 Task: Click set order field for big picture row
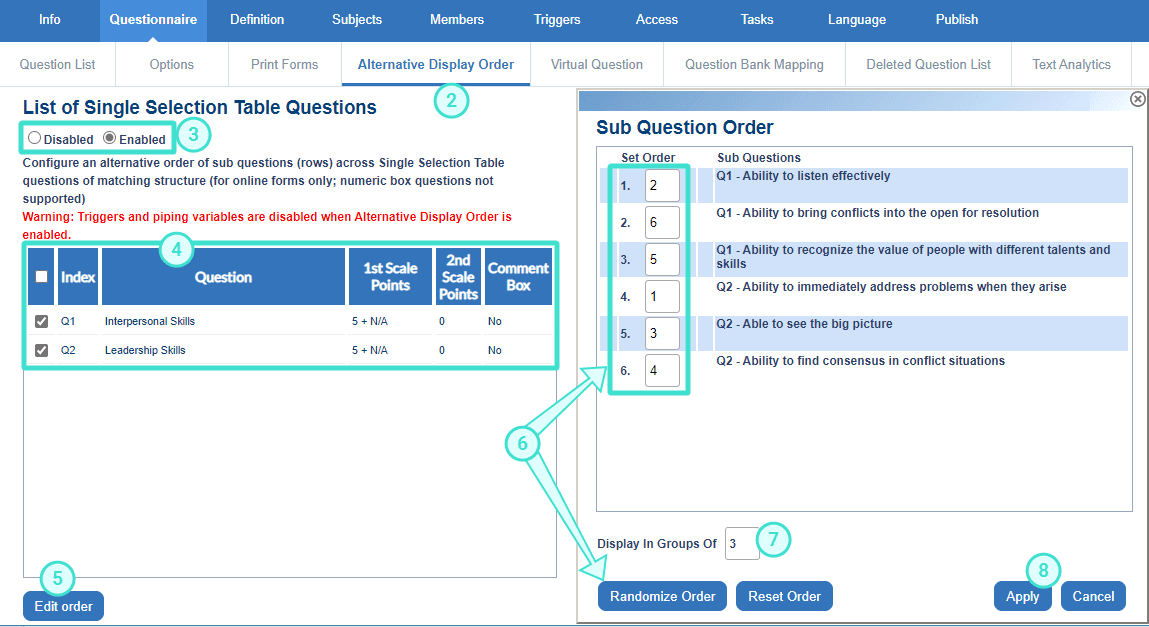coord(662,334)
